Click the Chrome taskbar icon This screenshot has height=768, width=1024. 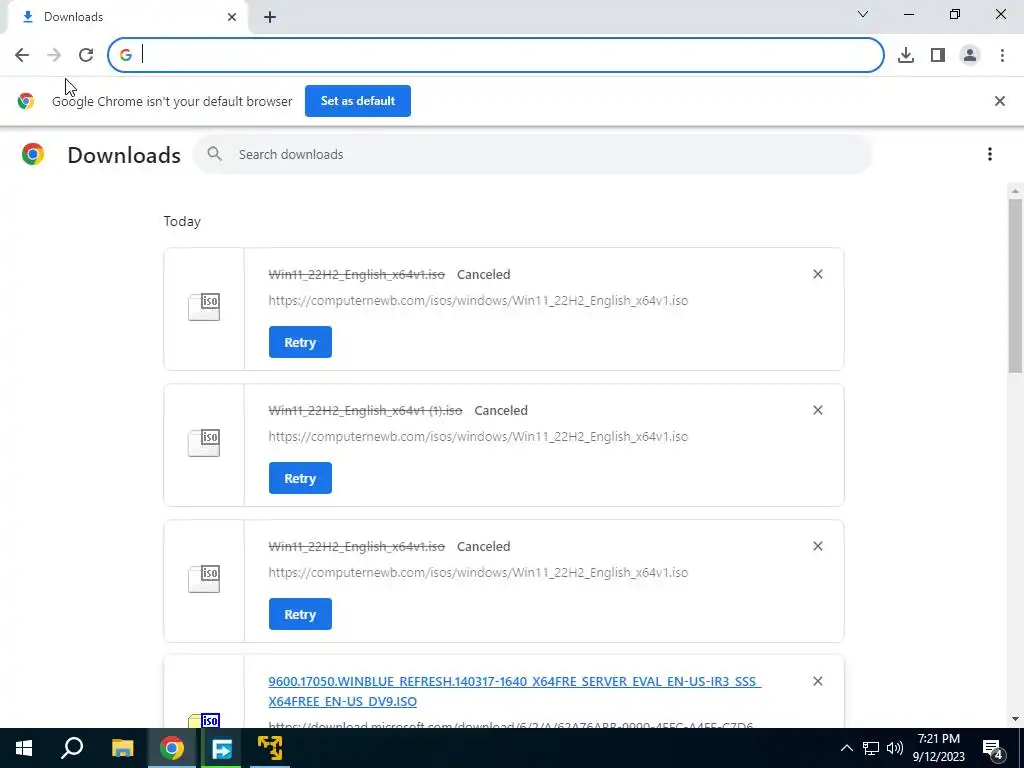pos(172,748)
